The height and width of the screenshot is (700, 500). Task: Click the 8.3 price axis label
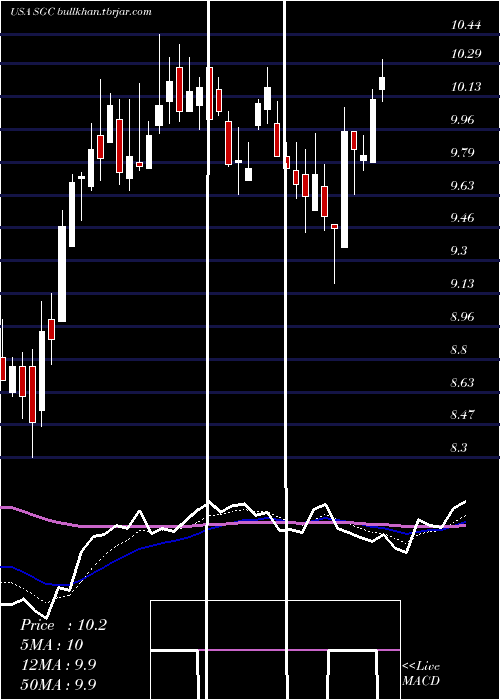click(459, 448)
